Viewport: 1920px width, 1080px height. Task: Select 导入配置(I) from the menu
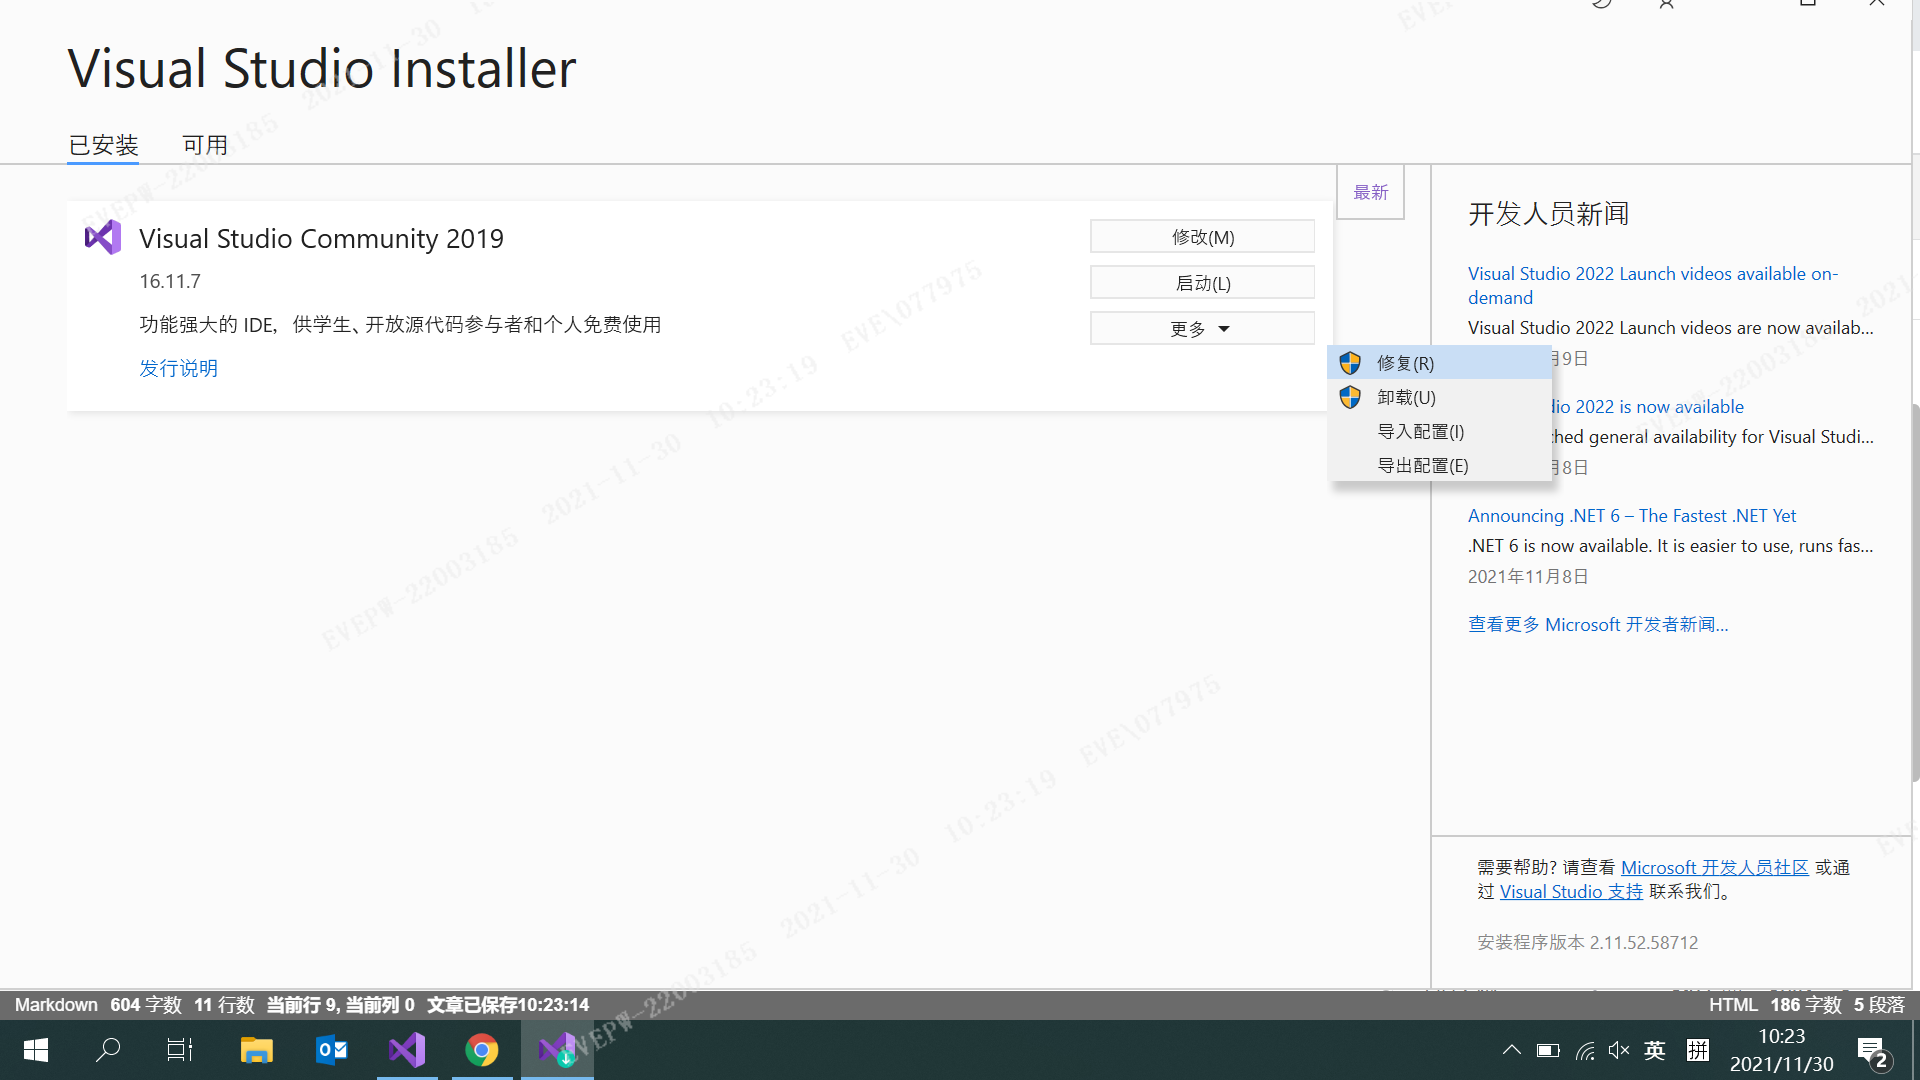click(x=1420, y=431)
